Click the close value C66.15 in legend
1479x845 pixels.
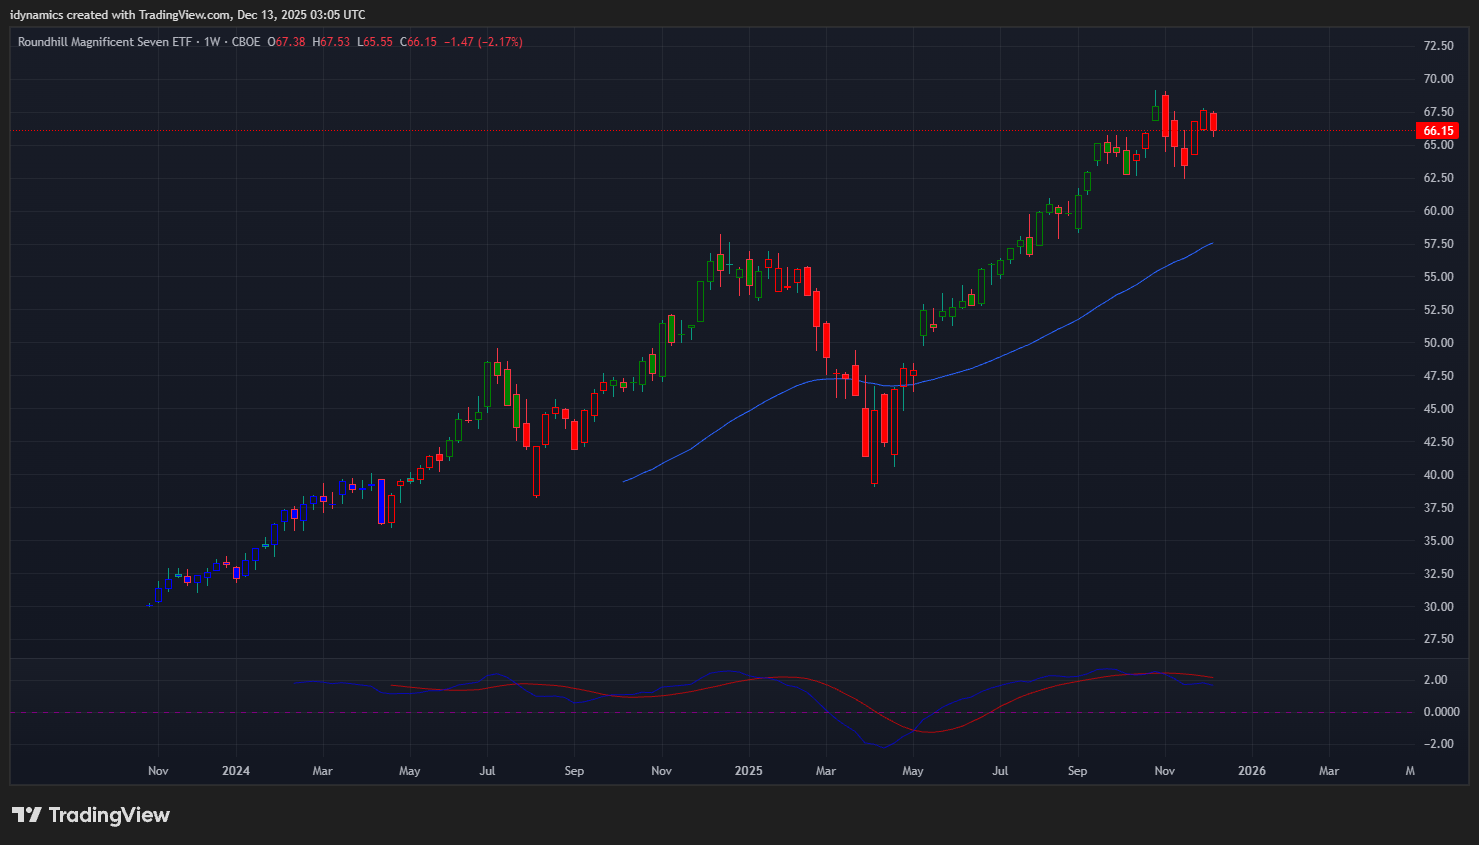click(418, 42)
